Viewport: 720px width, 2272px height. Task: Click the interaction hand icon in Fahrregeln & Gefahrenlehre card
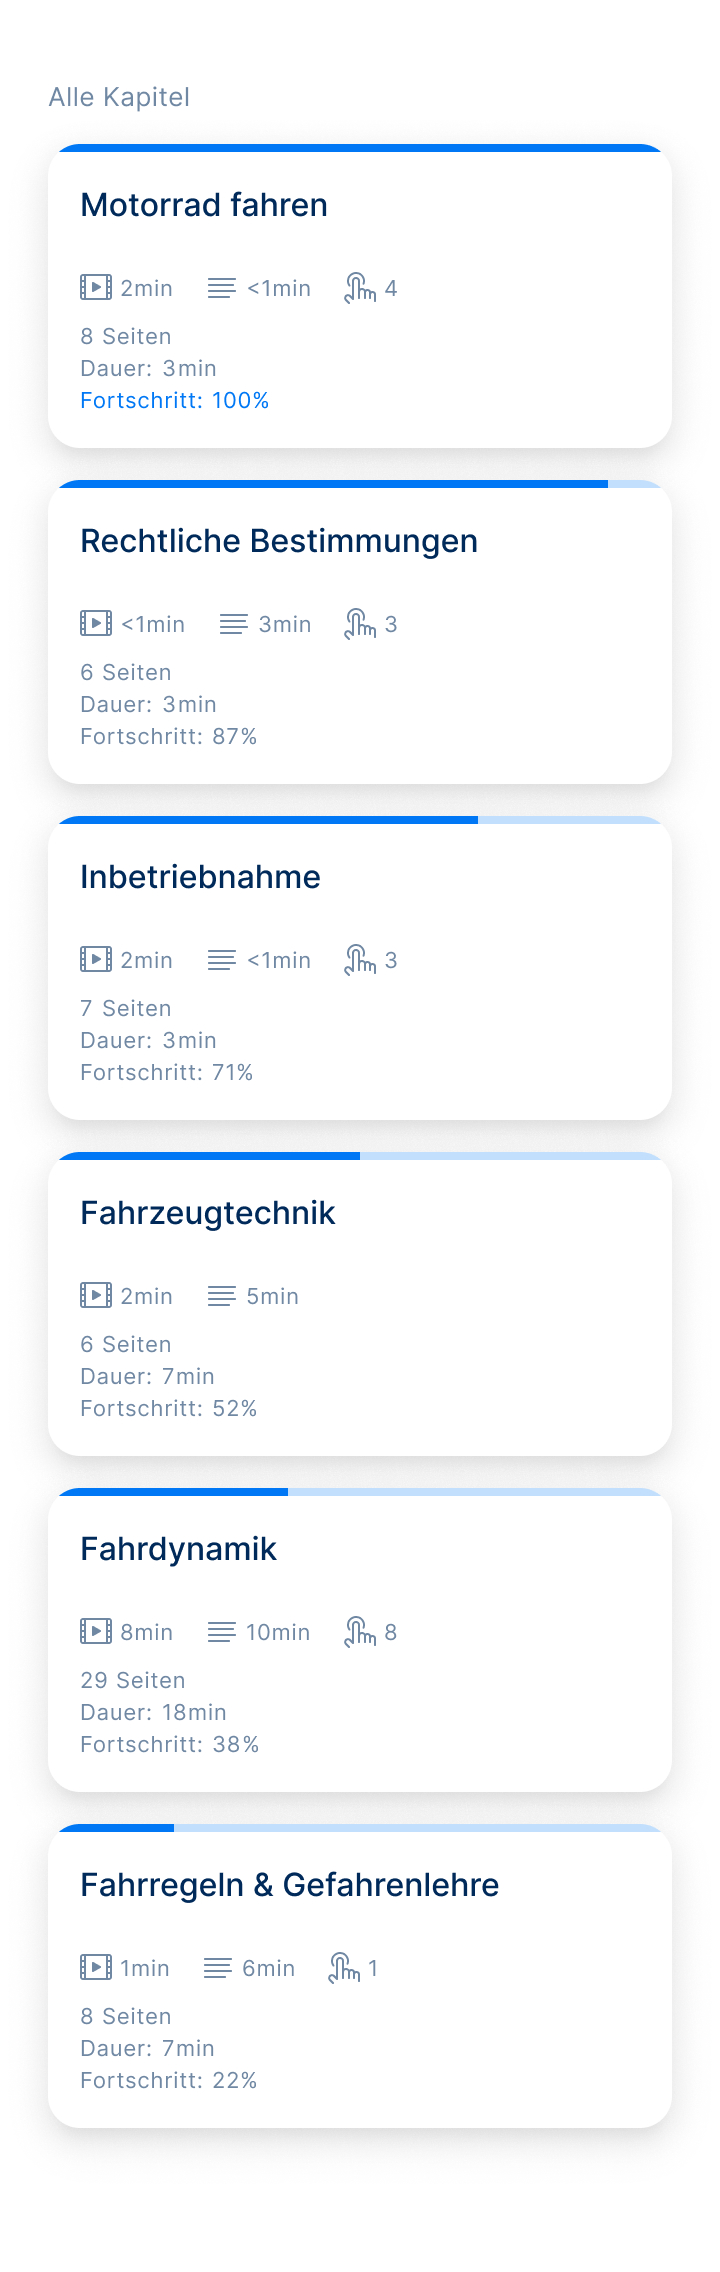[344, 1968]
